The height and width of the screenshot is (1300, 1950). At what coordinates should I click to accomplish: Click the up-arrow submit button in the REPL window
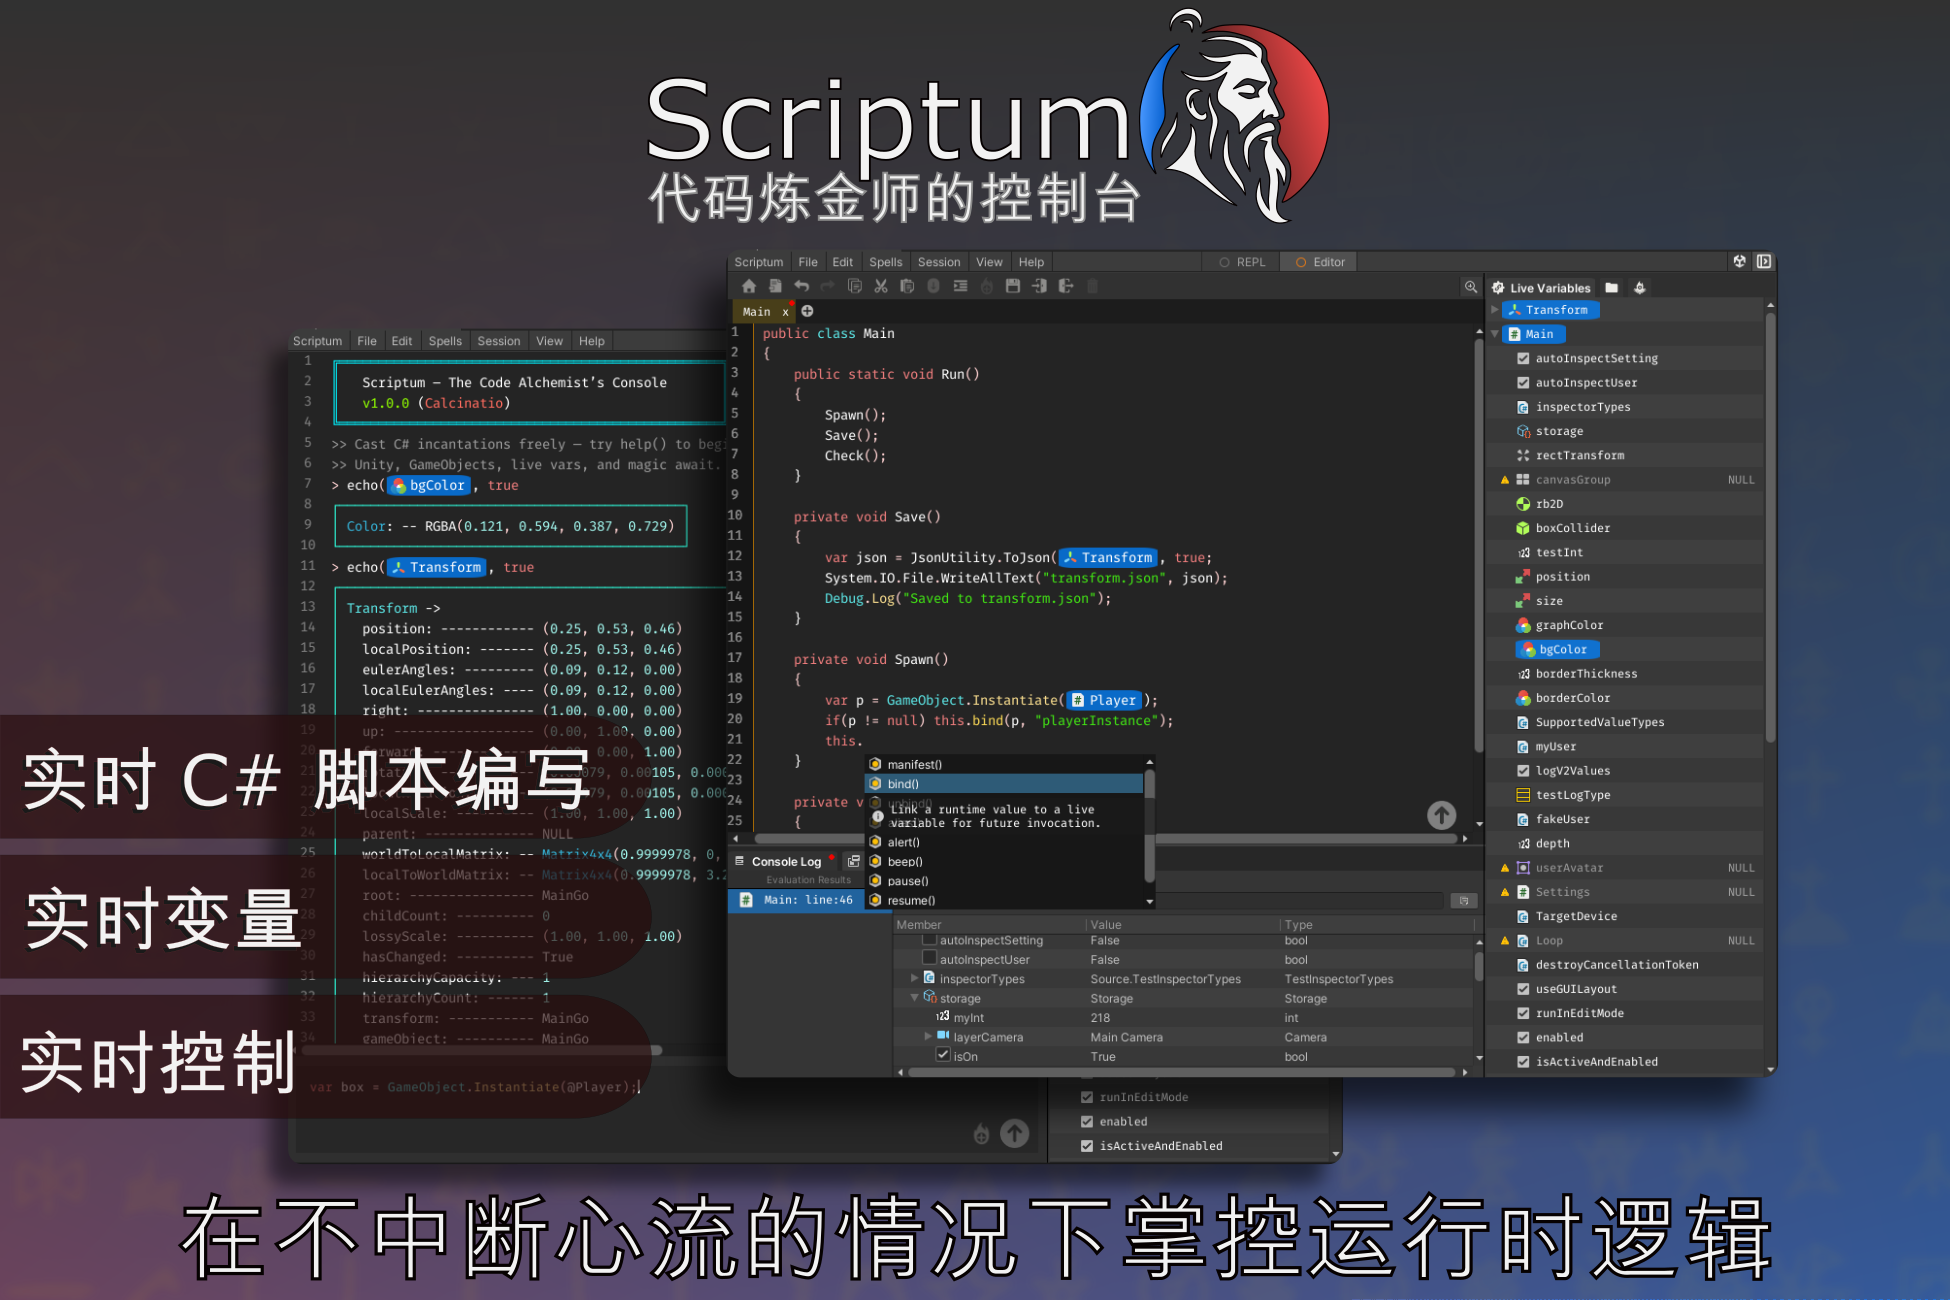tap(1014, 1133)
